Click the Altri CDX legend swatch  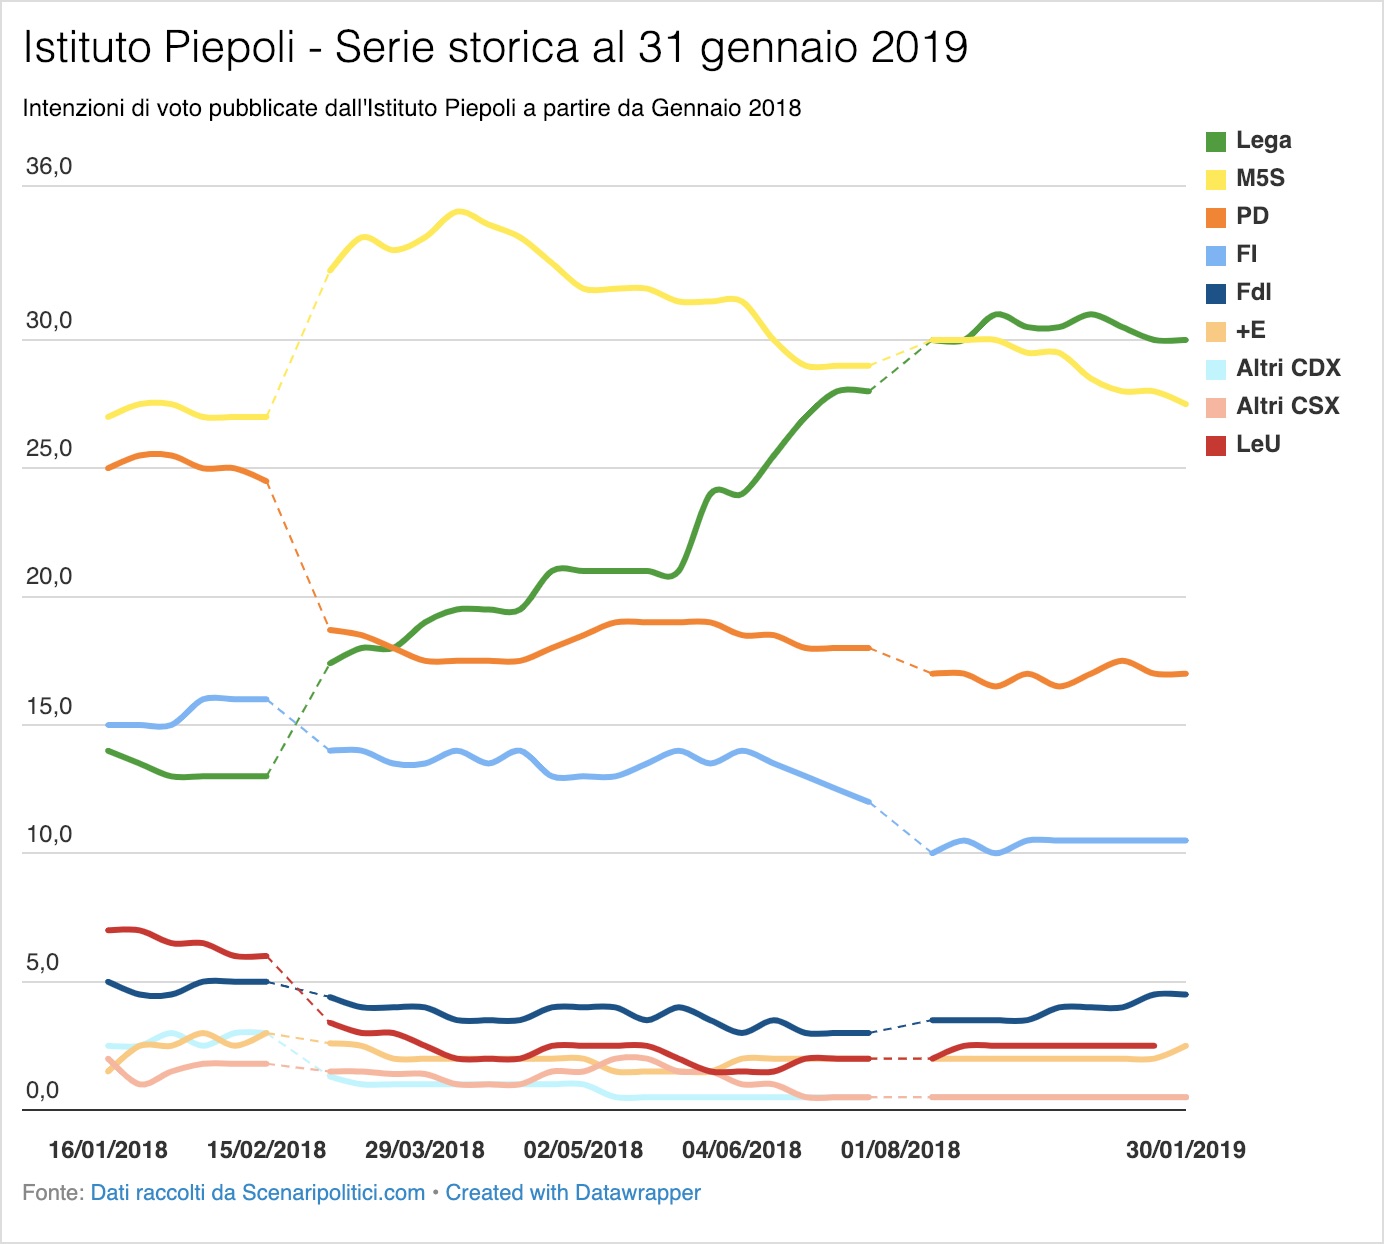[1216, 370]
